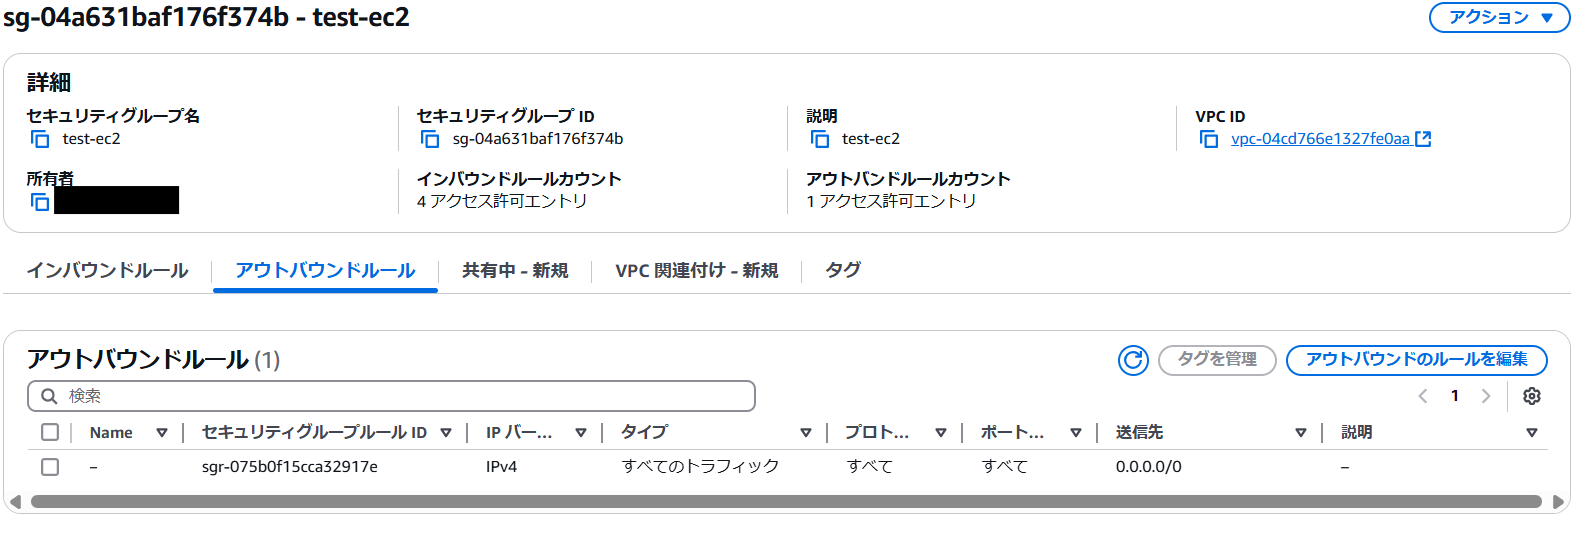Focus the 検索 search field
Image resolution: width=1588 pixels, height=537 pixels.
[x=391, y=396]
